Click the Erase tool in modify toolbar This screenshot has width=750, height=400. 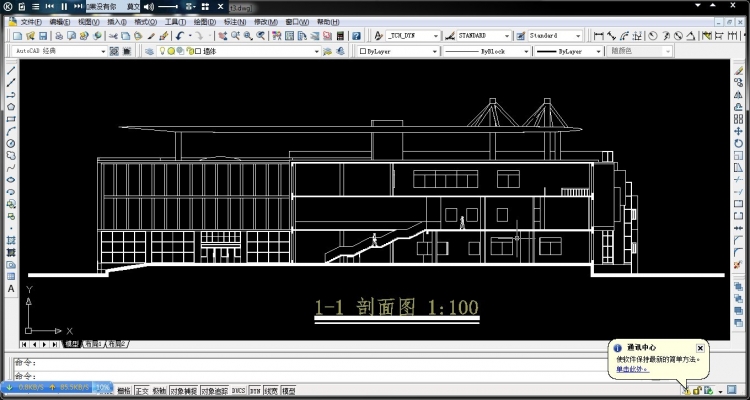coord(739,71)
